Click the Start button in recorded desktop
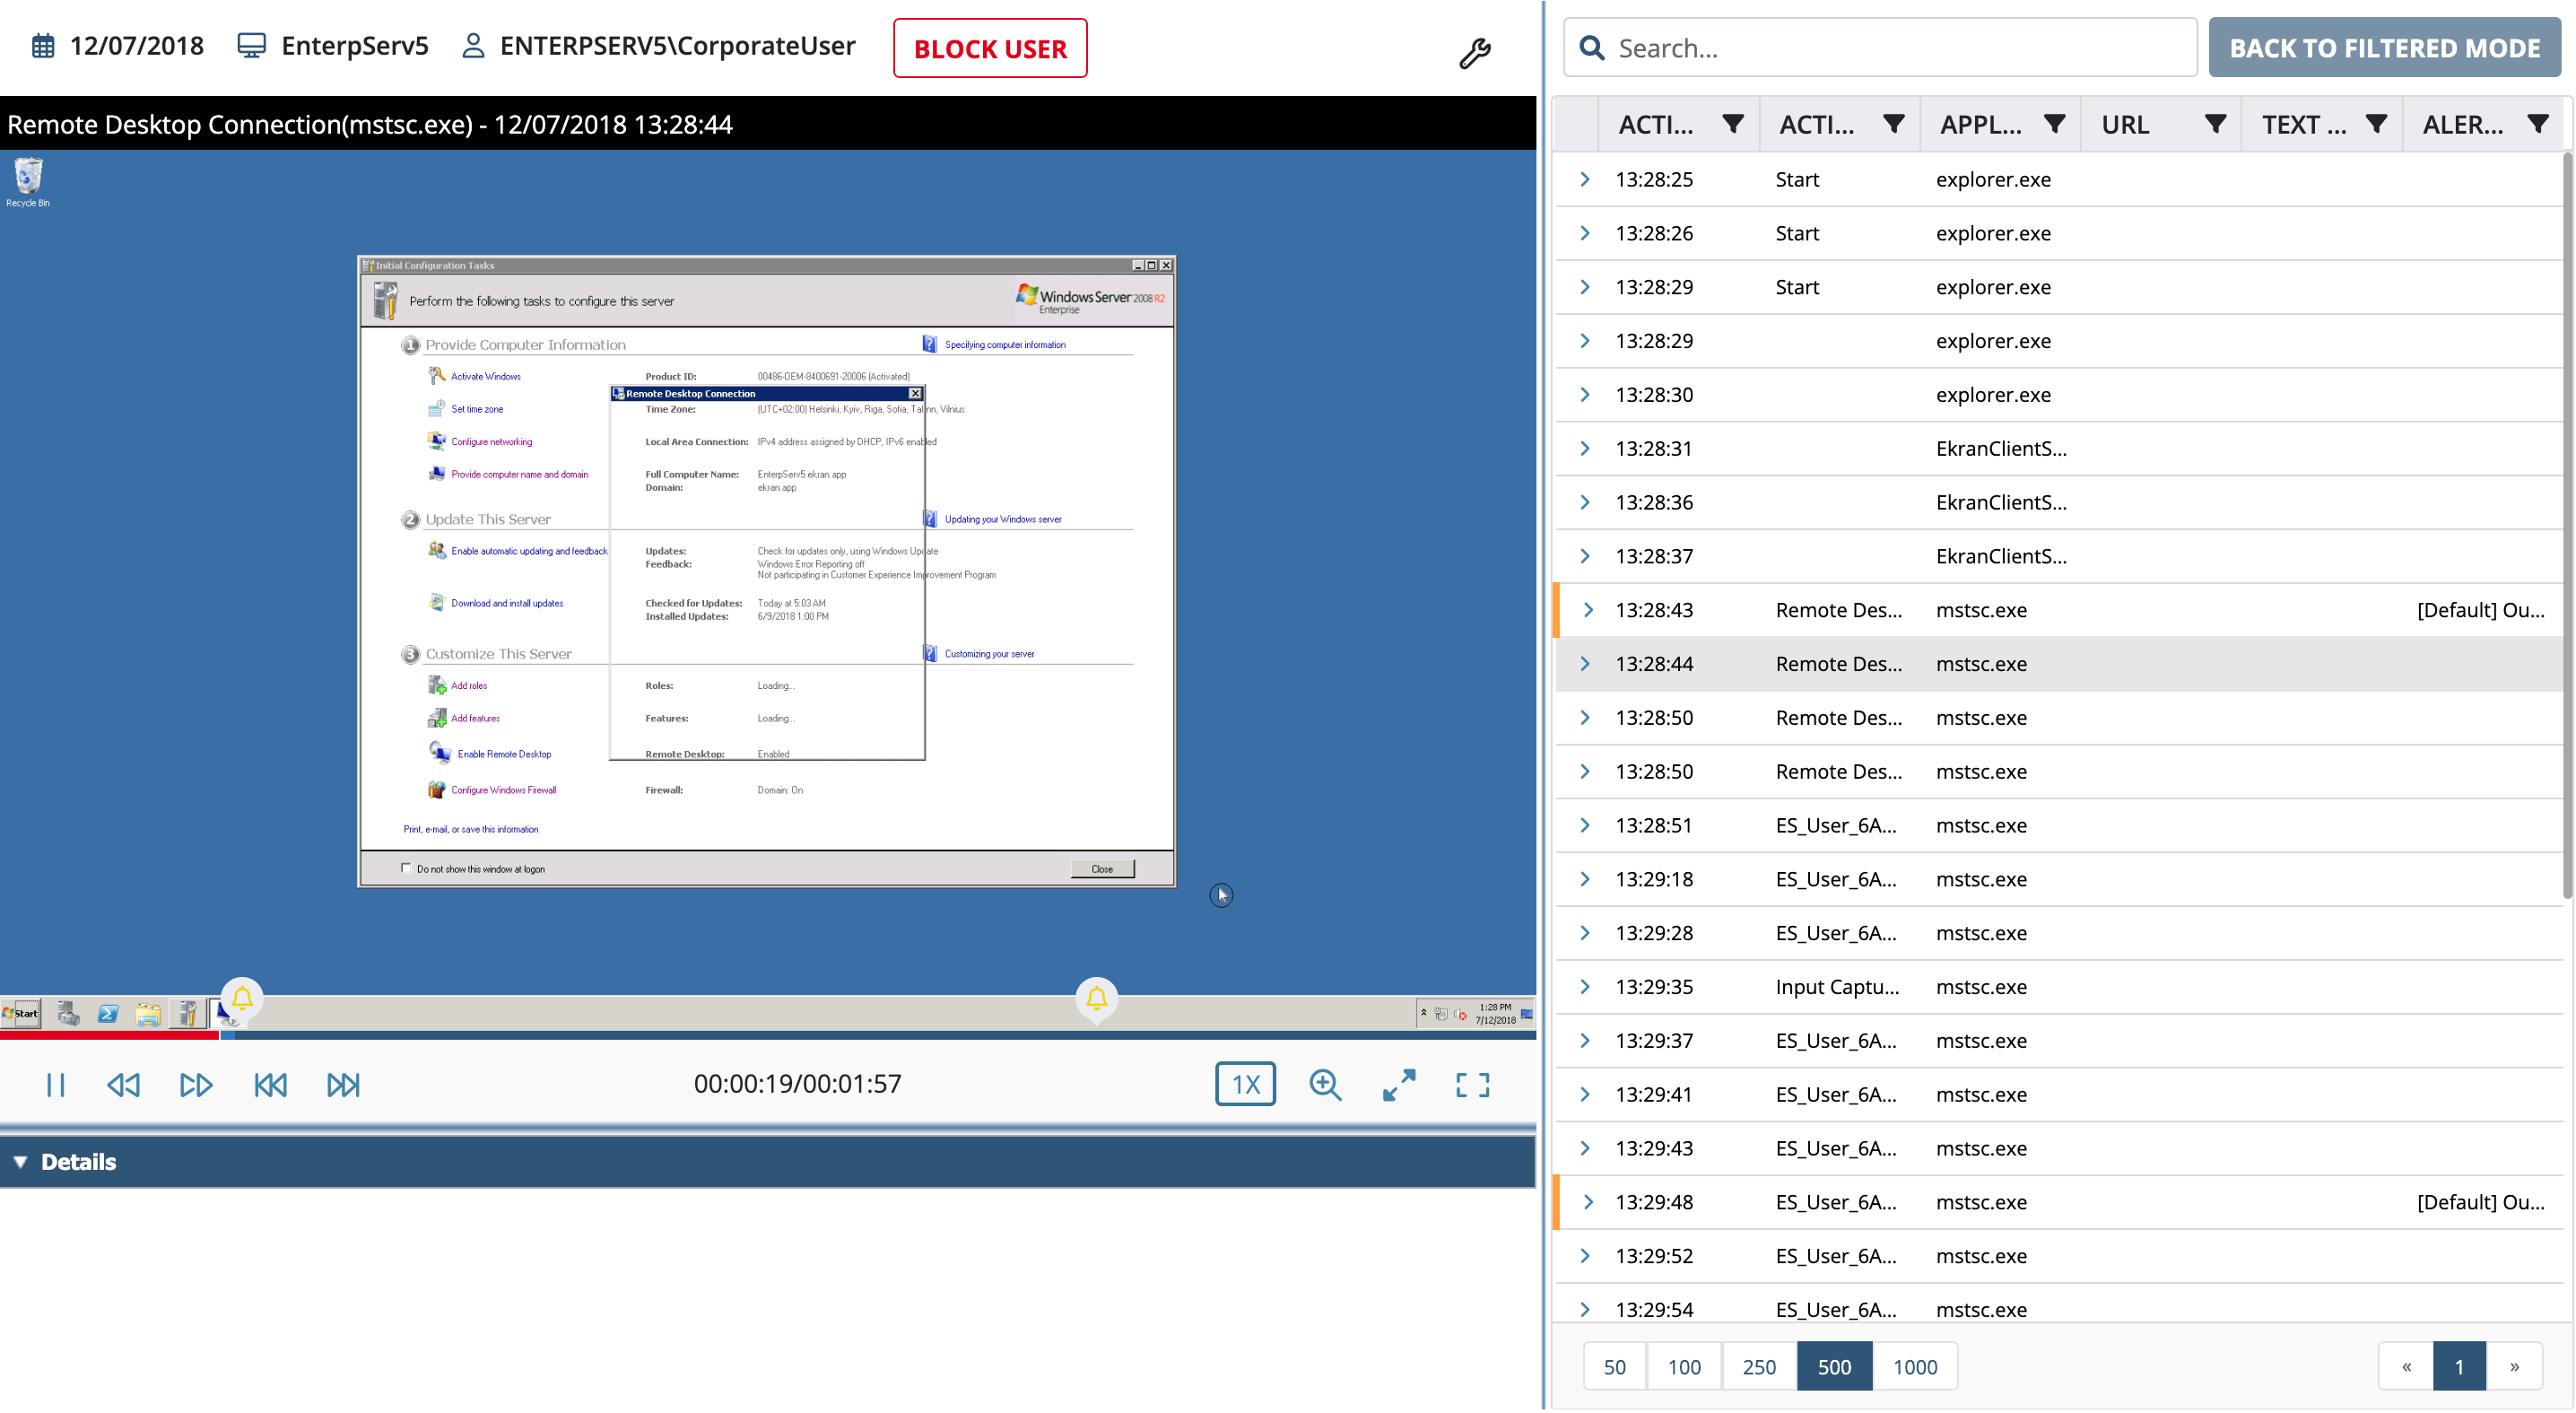2576x1413 pixels. coord(21,1013)
